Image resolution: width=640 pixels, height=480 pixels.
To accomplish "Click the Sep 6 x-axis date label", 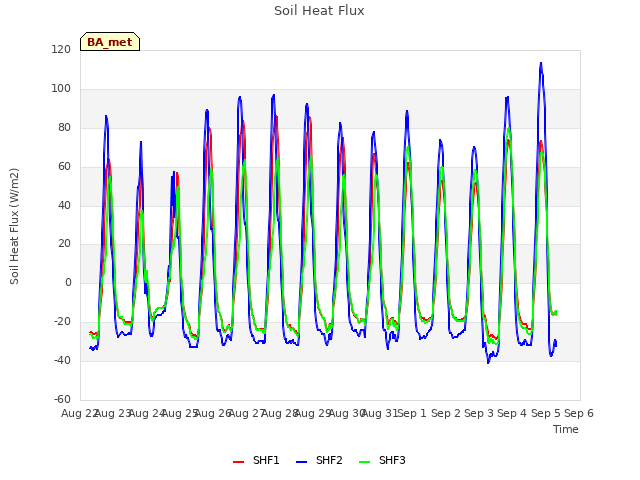I will (579, 413).
